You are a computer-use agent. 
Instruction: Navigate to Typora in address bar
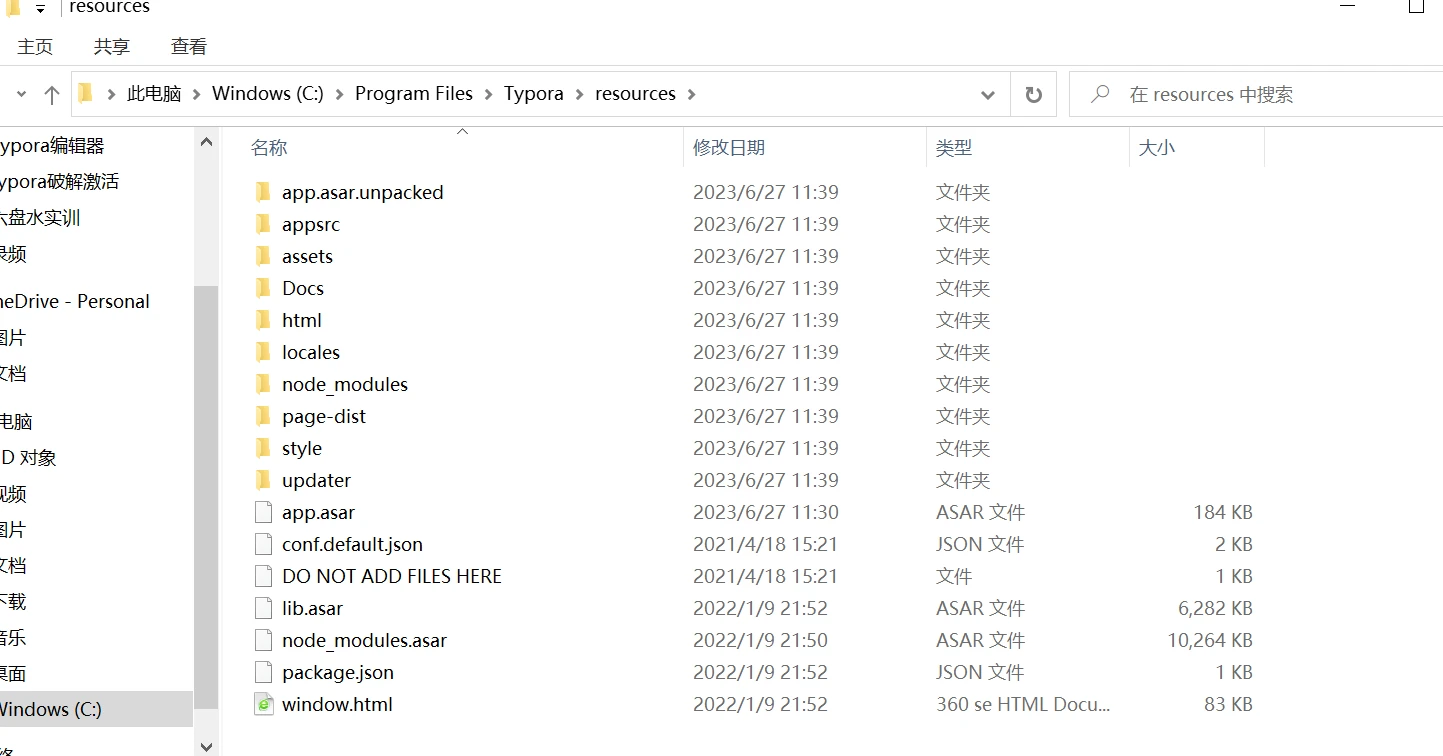pyautogui.click(x=534, y=94)
